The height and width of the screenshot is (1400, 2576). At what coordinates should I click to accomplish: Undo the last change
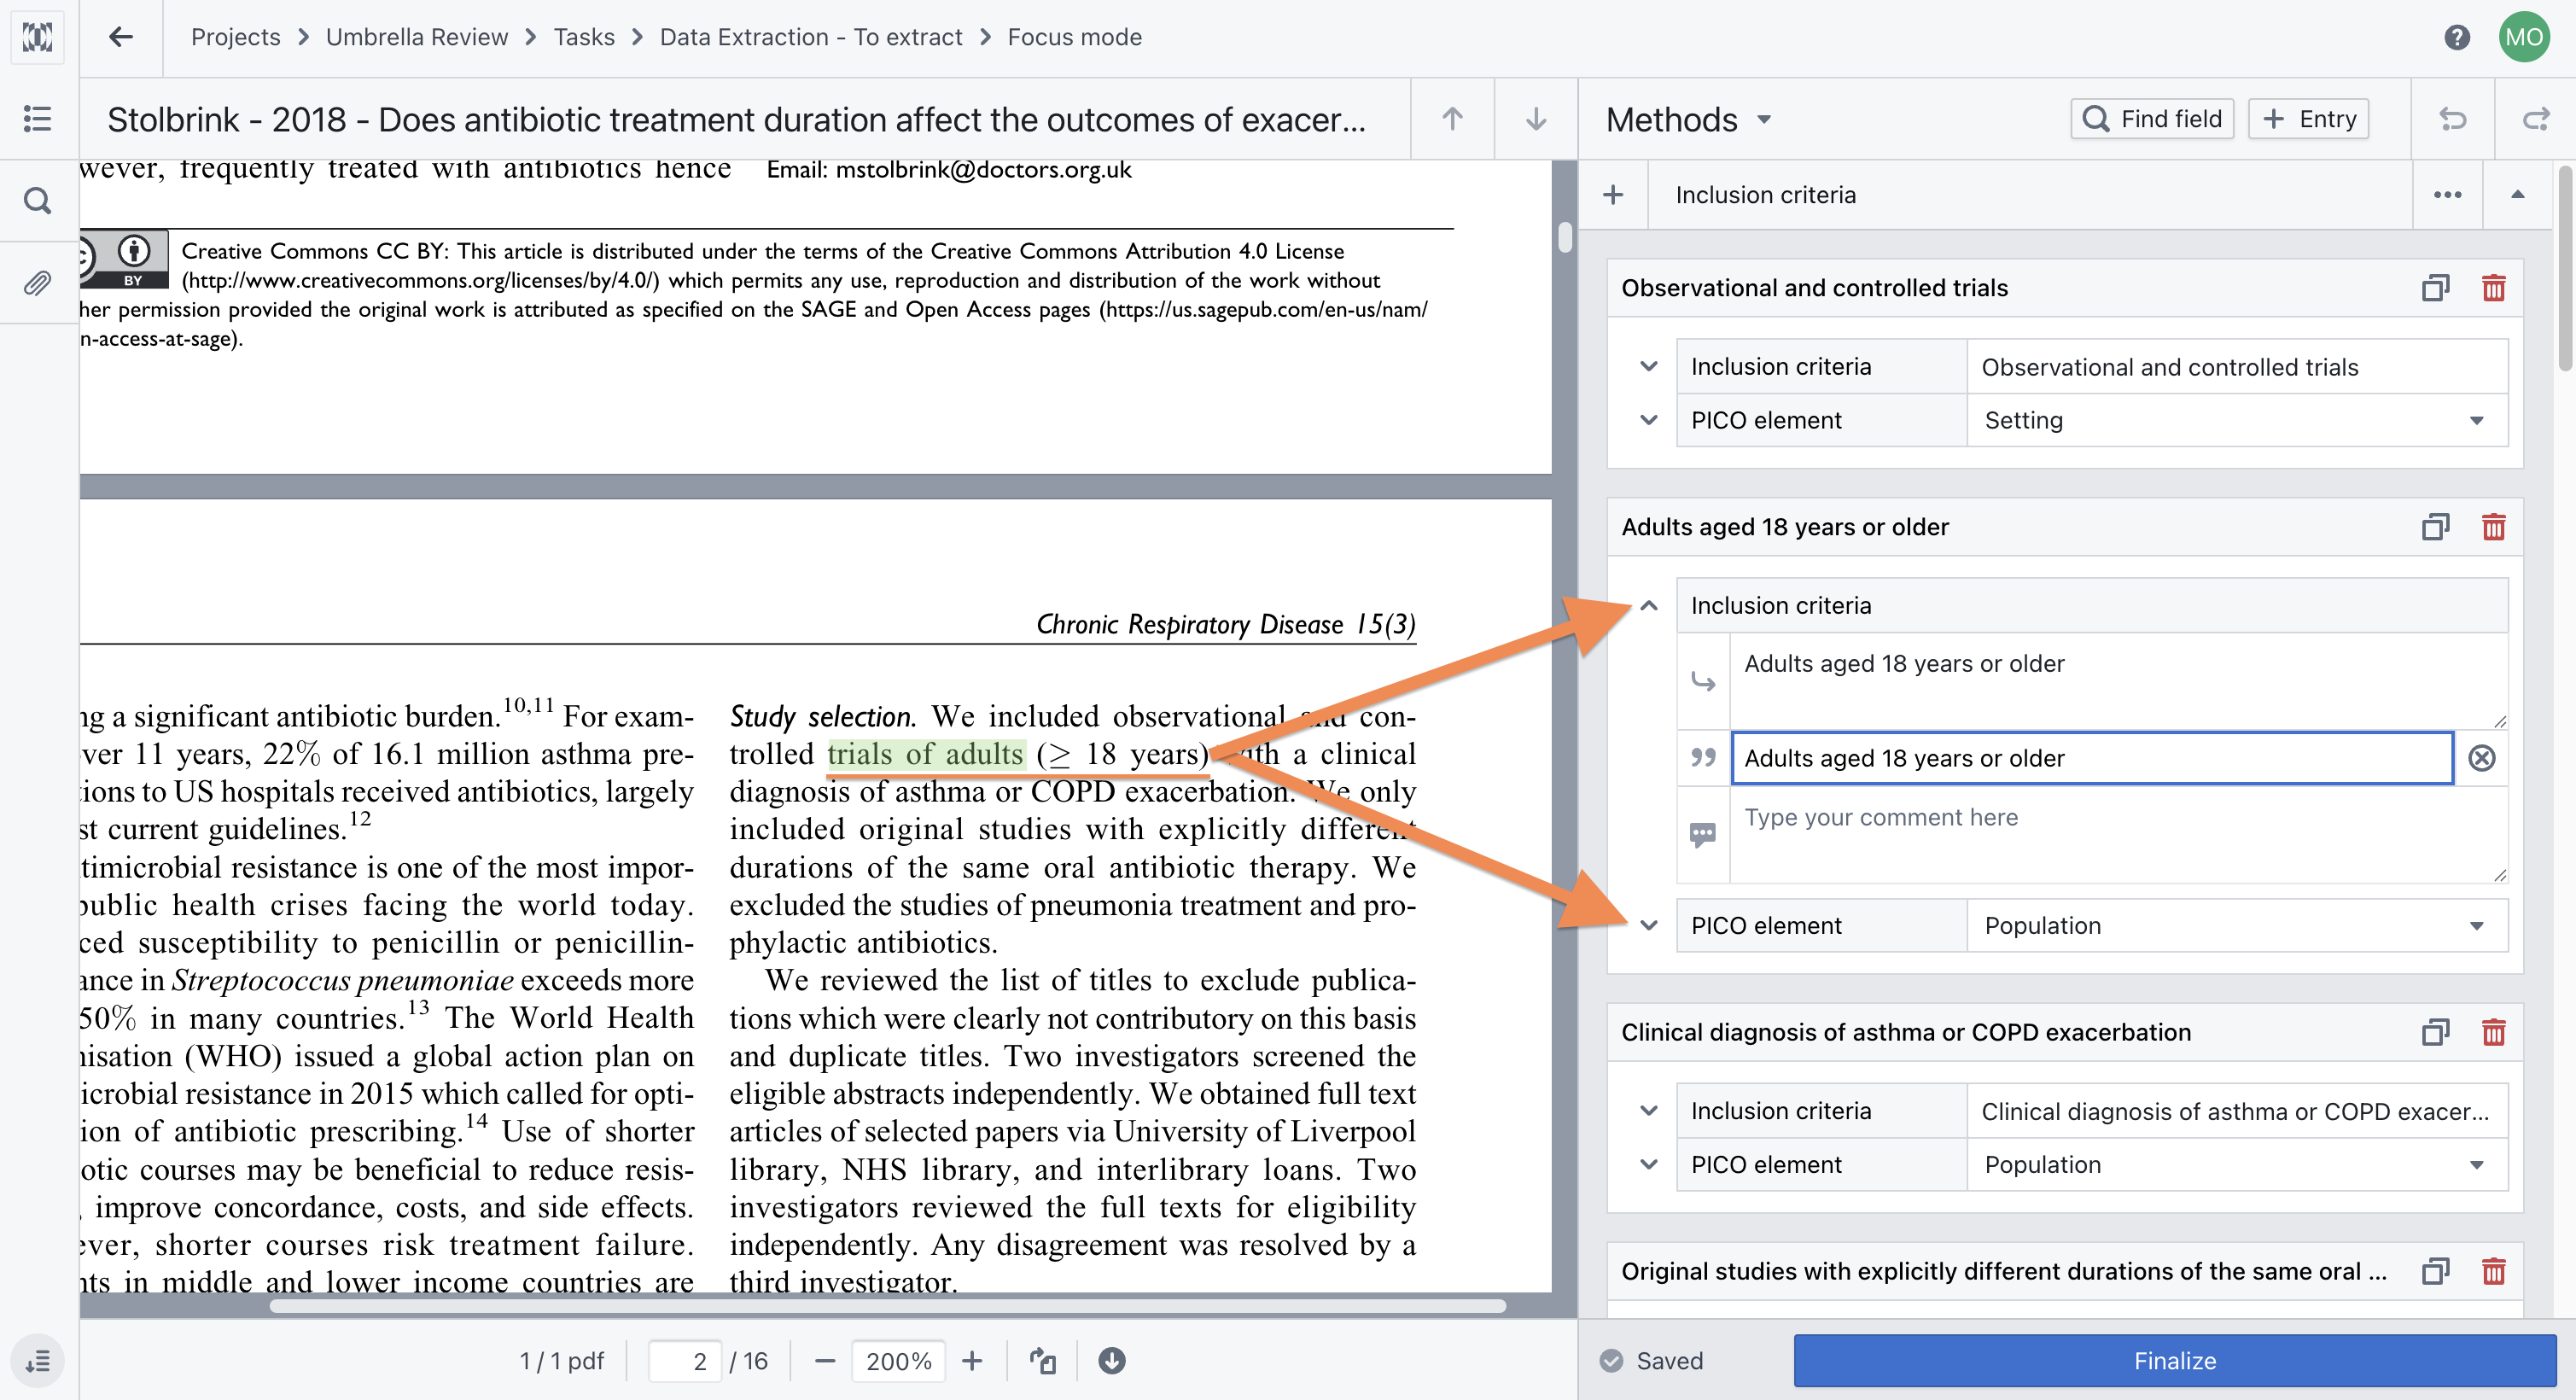pyautogui.click(x=2452, y=119)
